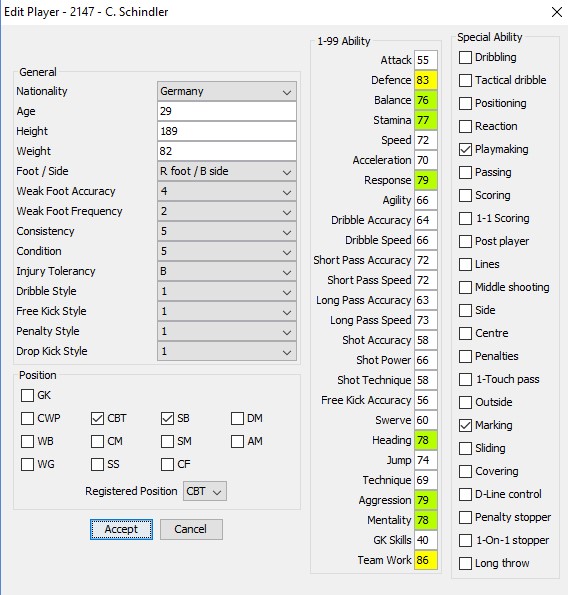Select the green Response value field

pos(426,180)
